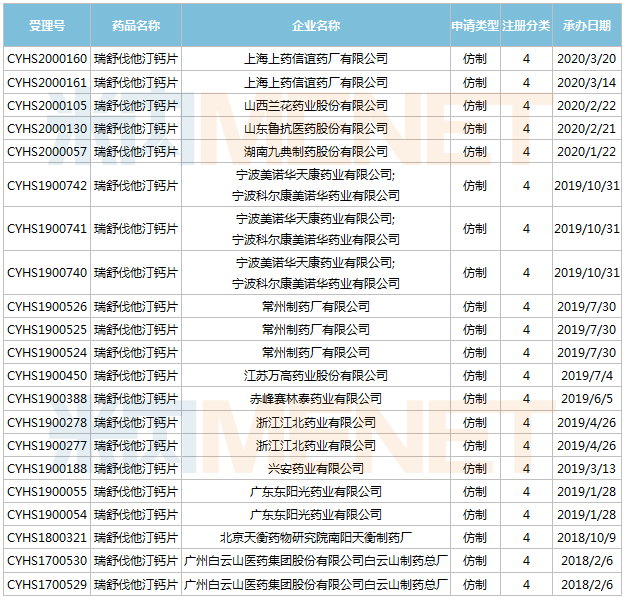Select cell CYHS1900277
The image size is (626, 600).
coord(47,446)
